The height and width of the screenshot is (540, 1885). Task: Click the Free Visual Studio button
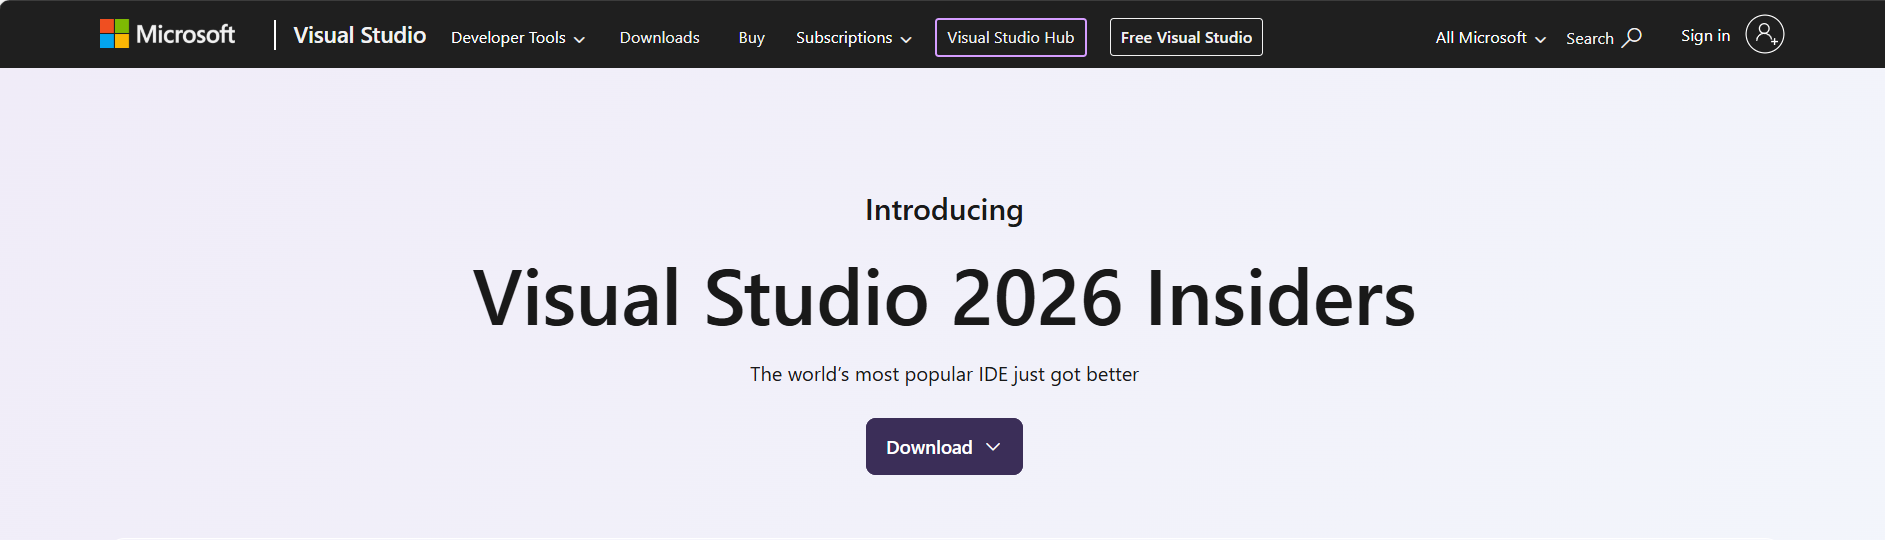coord(1186,37)
